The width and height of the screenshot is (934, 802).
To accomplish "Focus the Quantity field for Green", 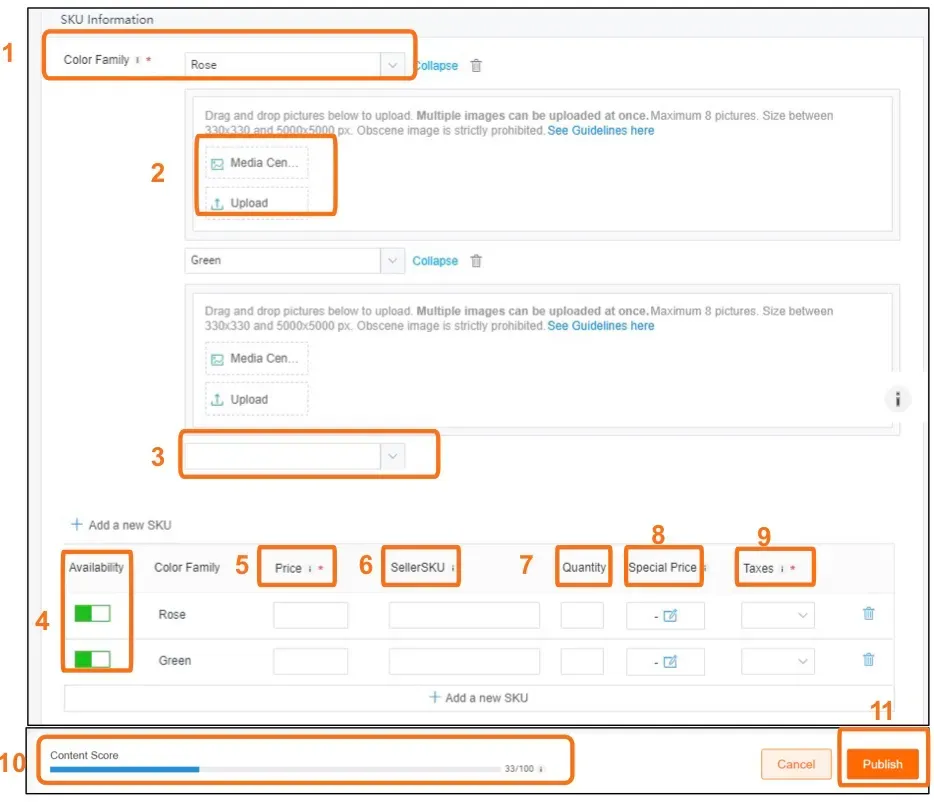I will 582,661.
